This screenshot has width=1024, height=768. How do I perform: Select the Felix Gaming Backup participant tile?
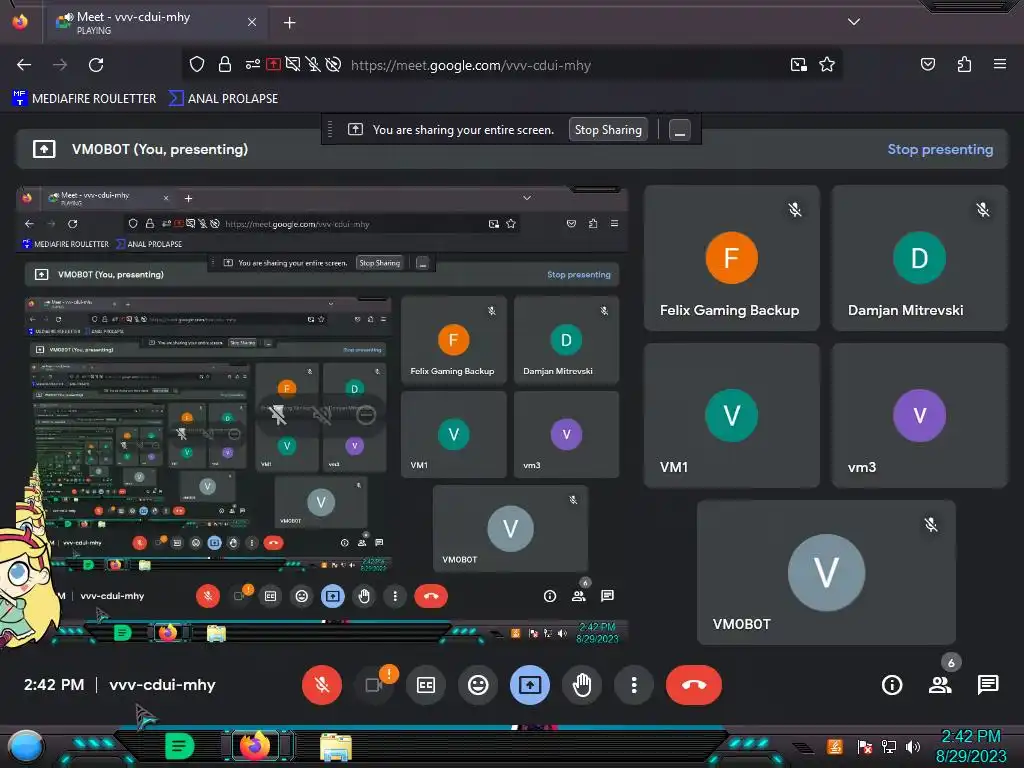731,258
